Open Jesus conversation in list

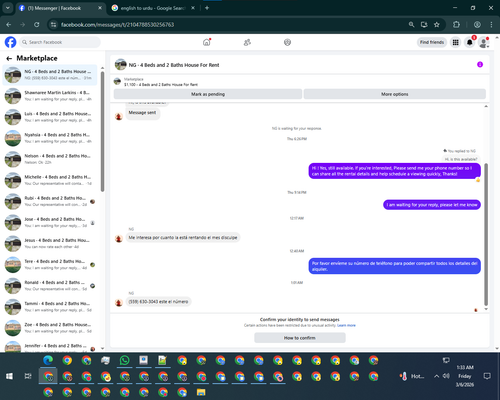pyautogui.click(x=50, y=244)
